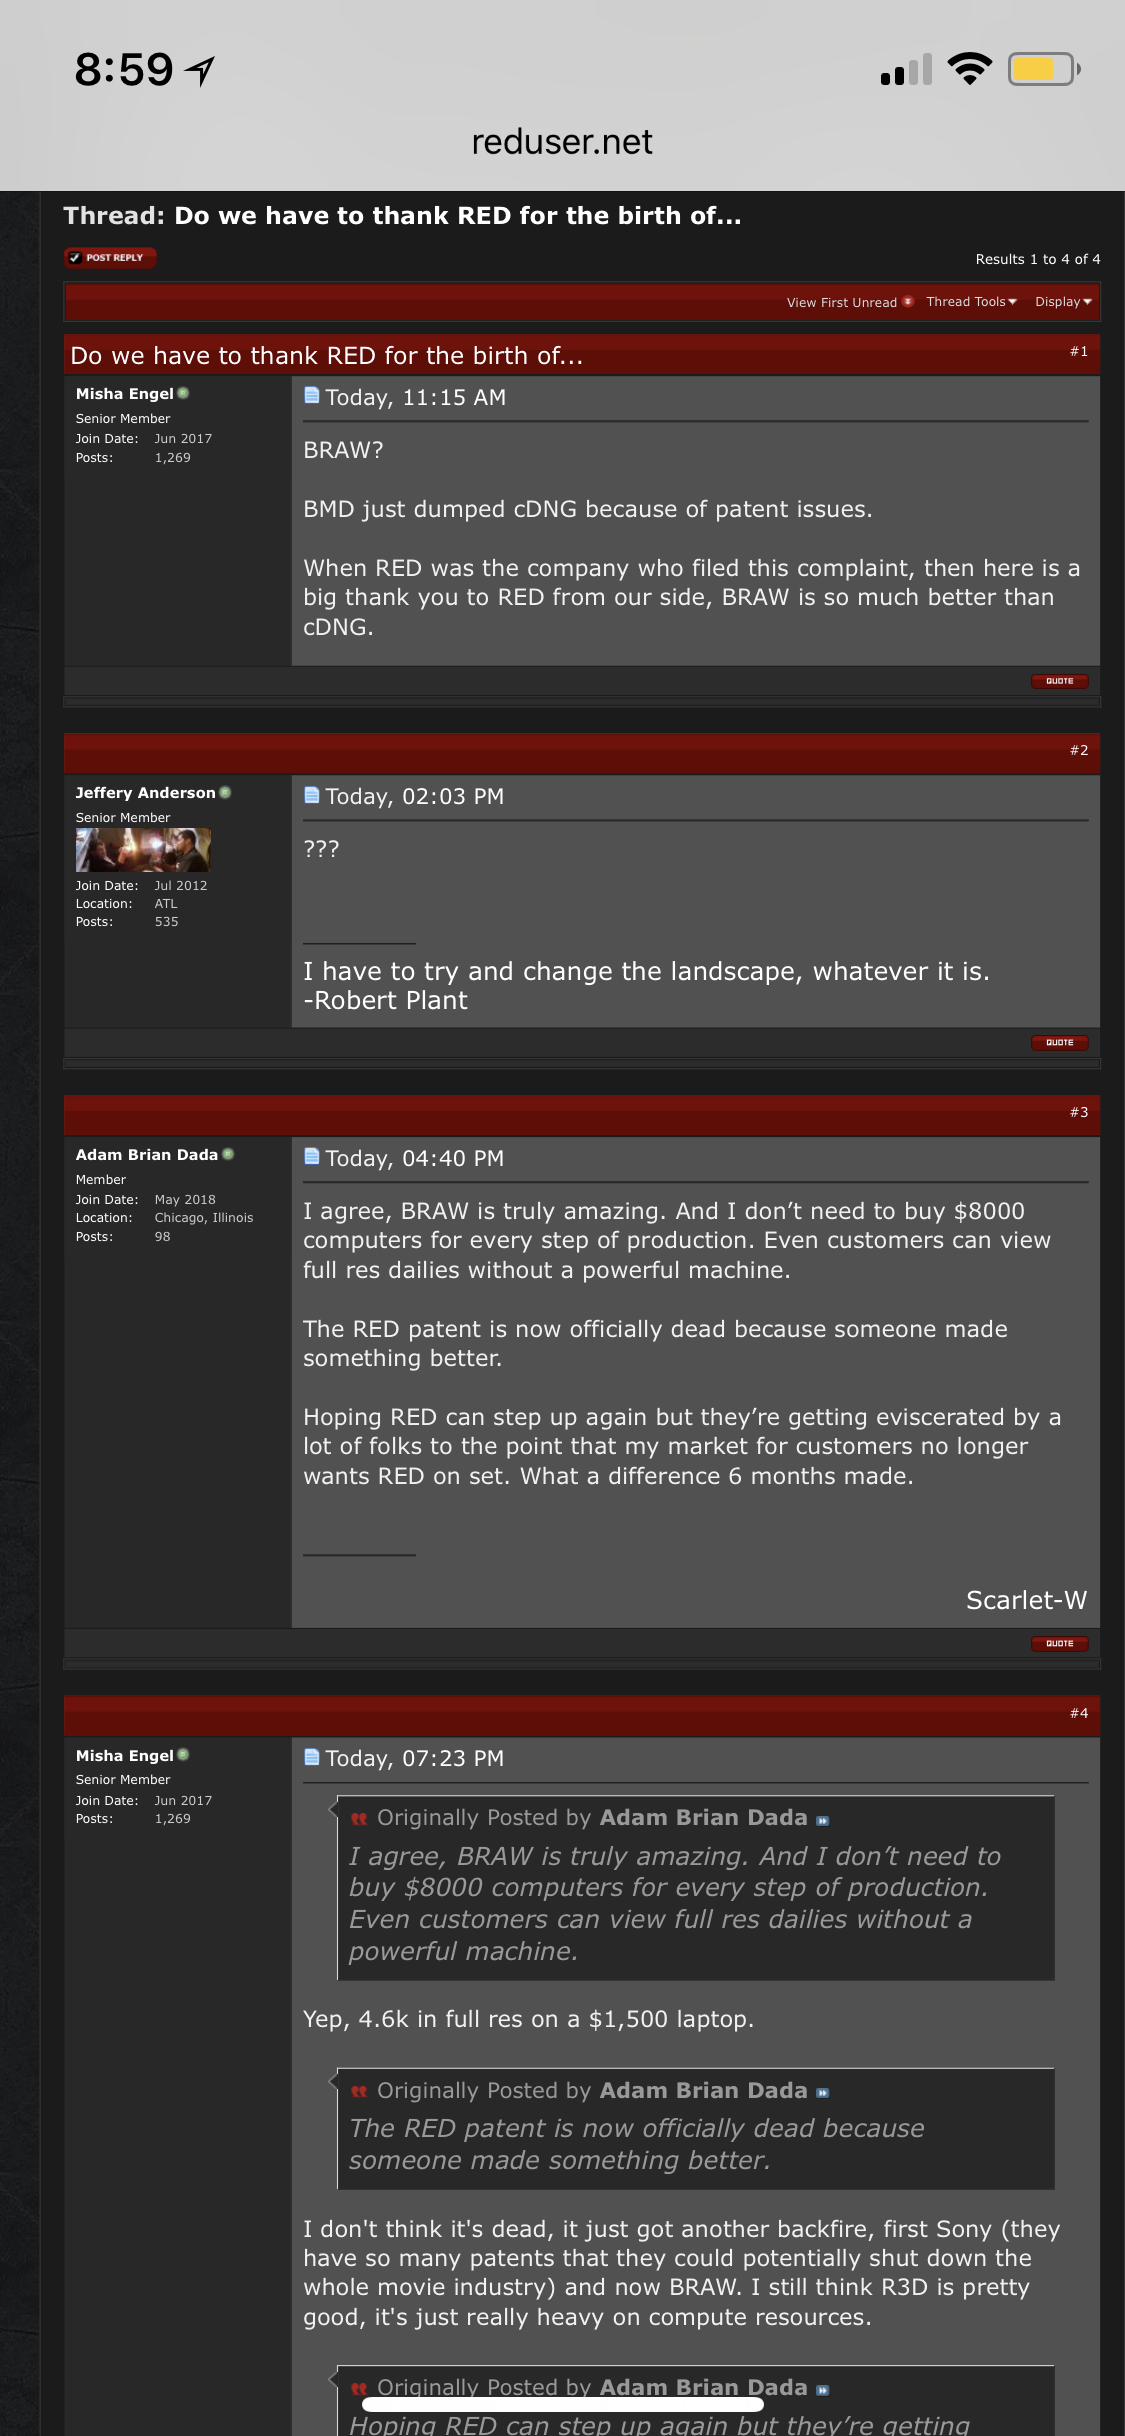Click online status icon next to Misha Engel in post #1
Viewport: 1125px width, 2436px height.
point(183,393)
